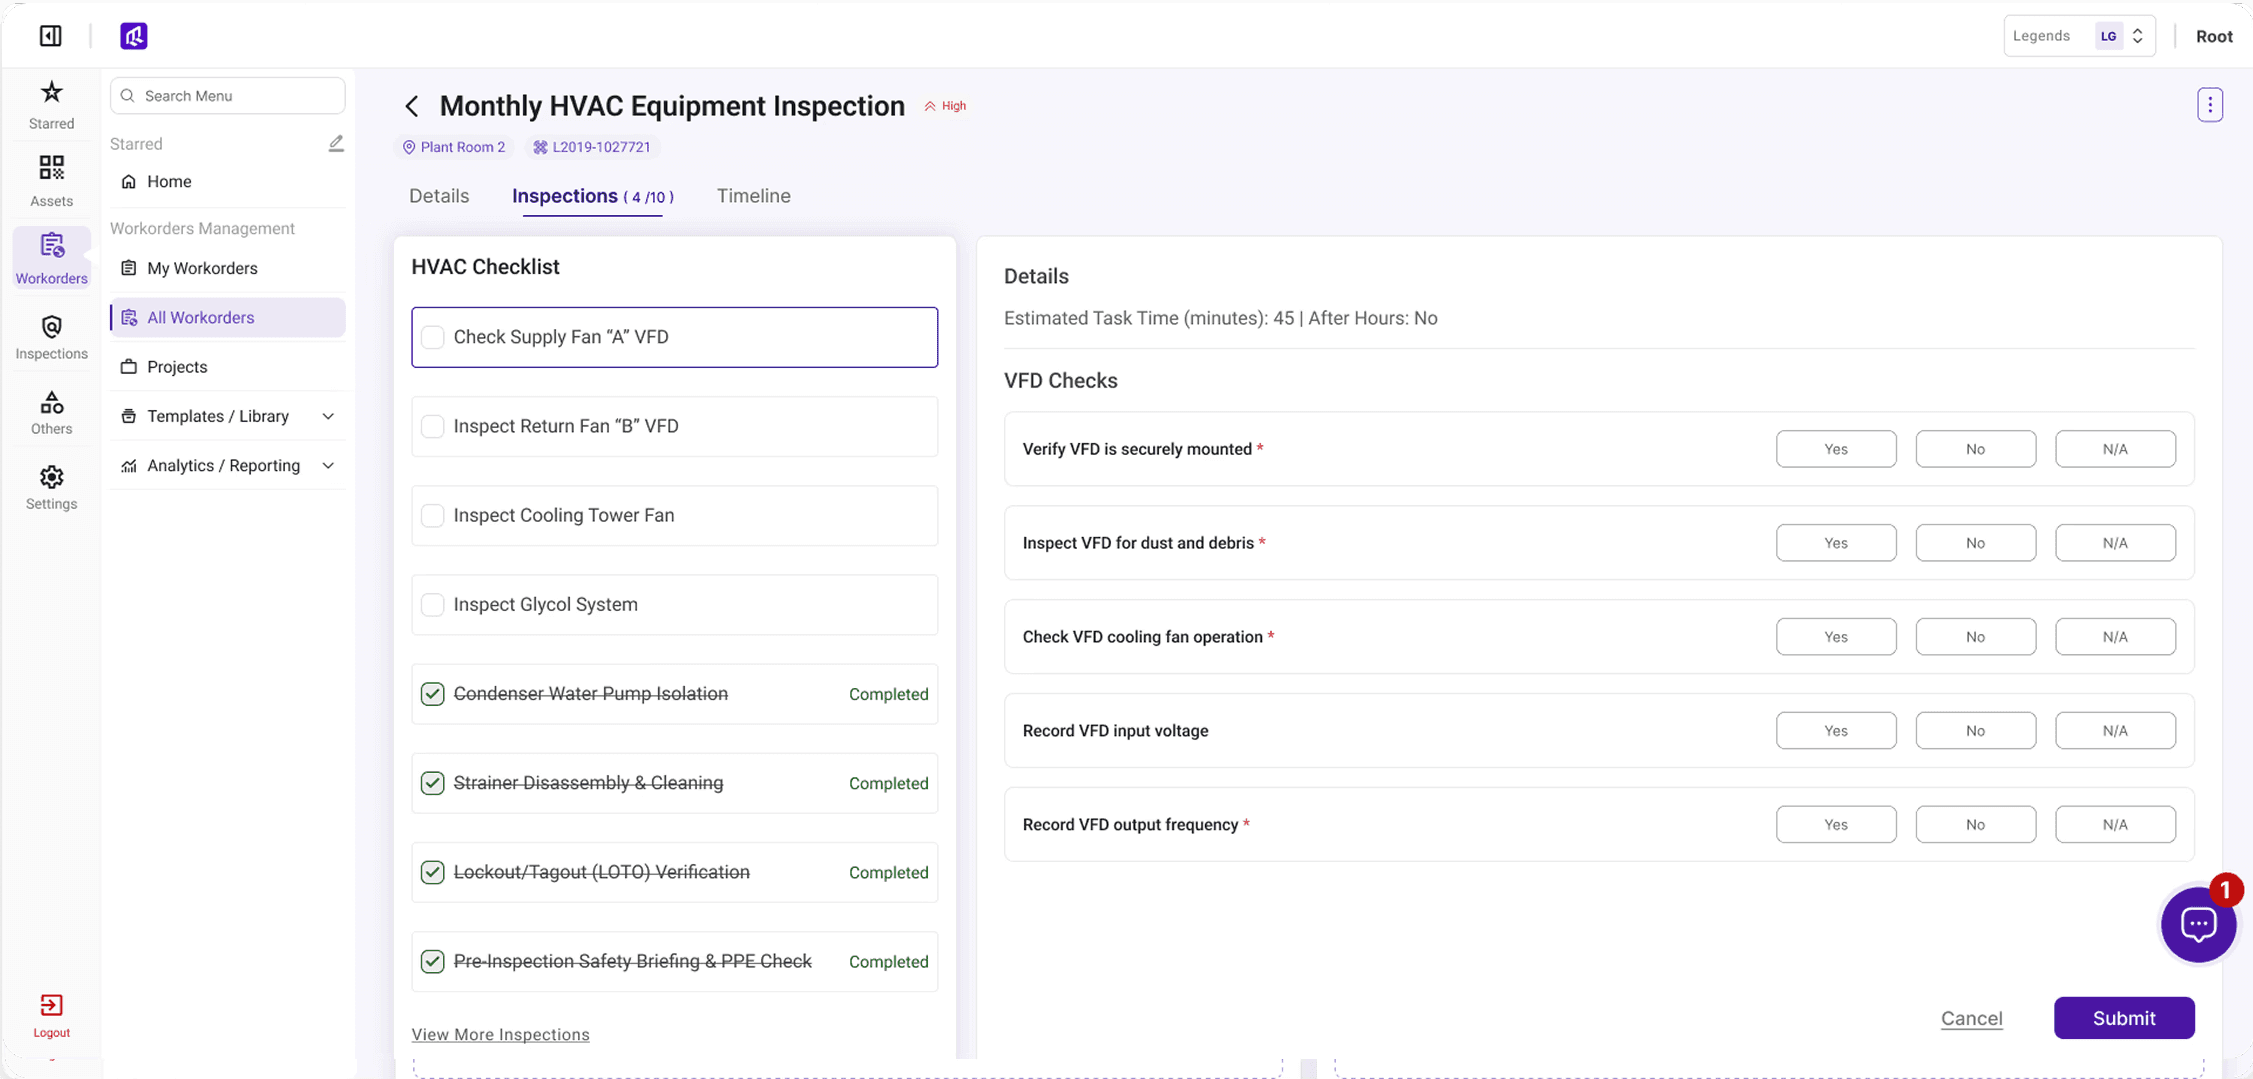Open the Others sidebar section

pyautogui.click(x=51, y=413)
